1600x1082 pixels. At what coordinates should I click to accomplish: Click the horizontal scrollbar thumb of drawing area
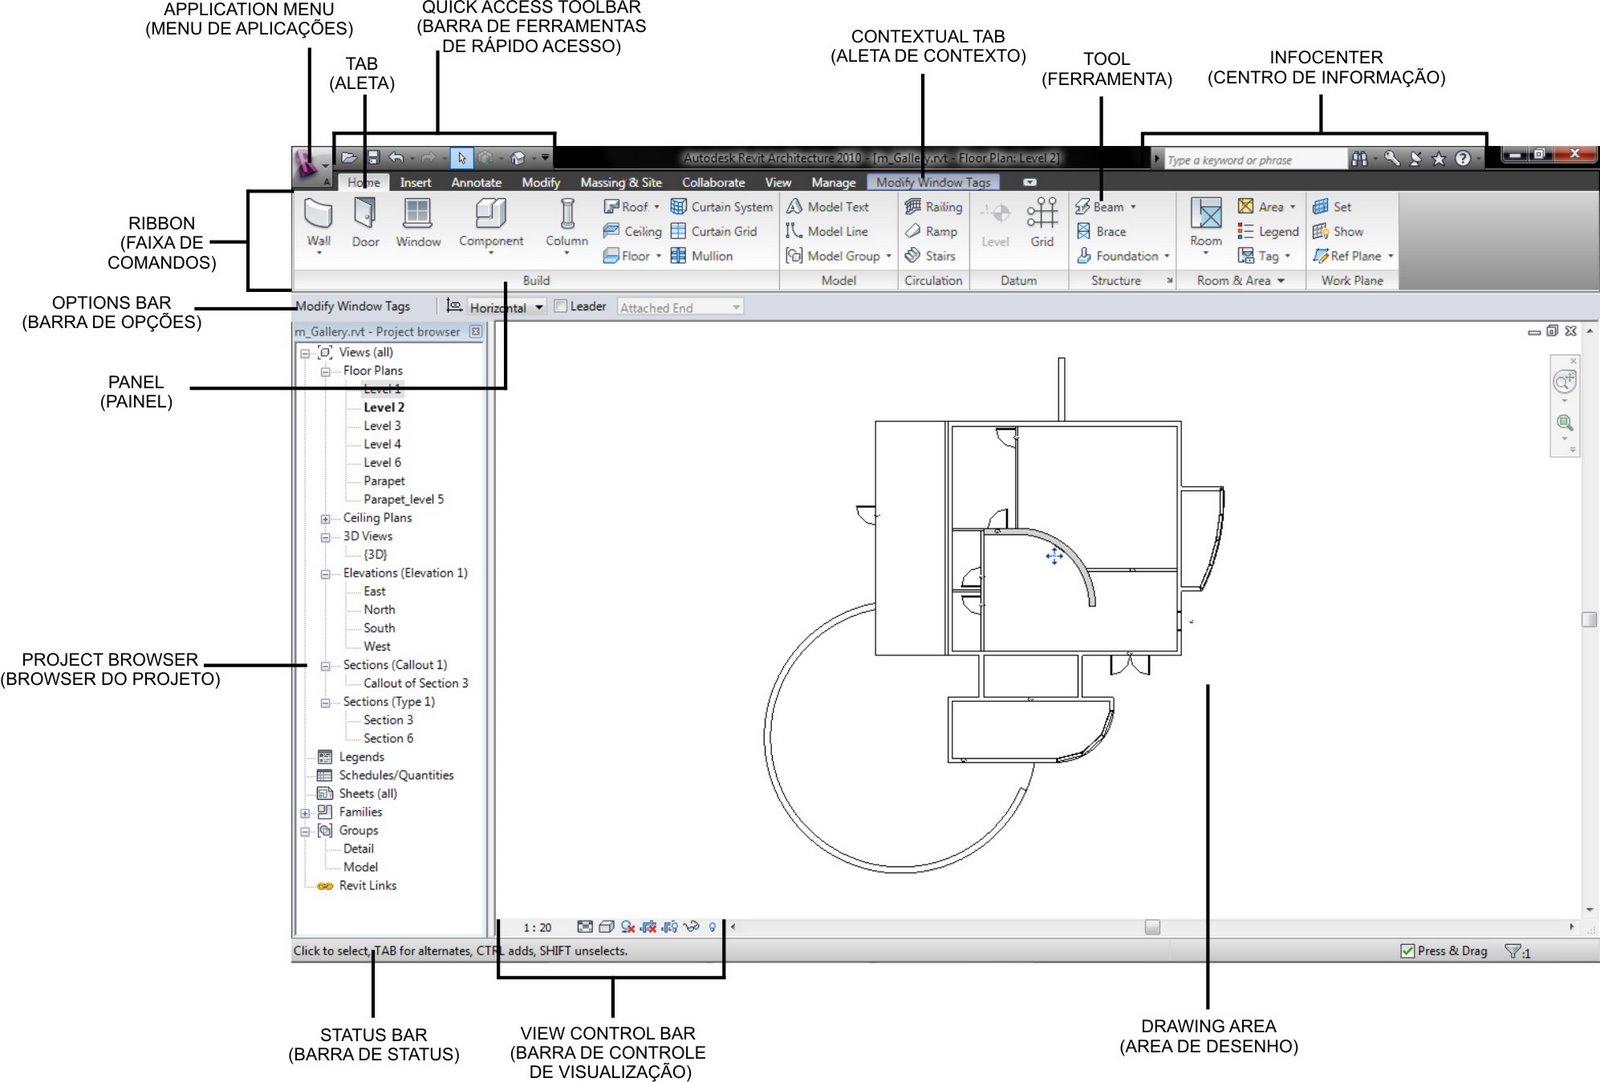1152,927
